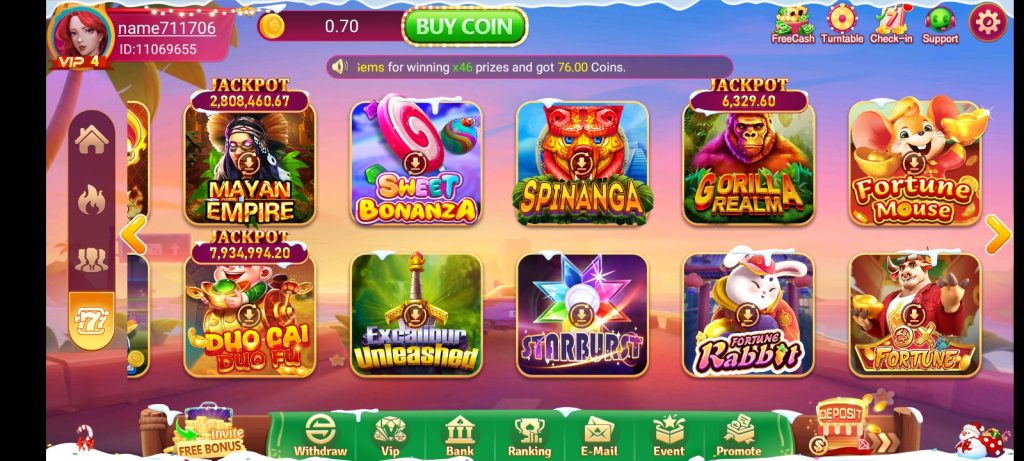Image resolution: width=1024 pixels, height=461 pixels.
Task: Launch the Sweet Bonanza game
Action: click(416, 163)
